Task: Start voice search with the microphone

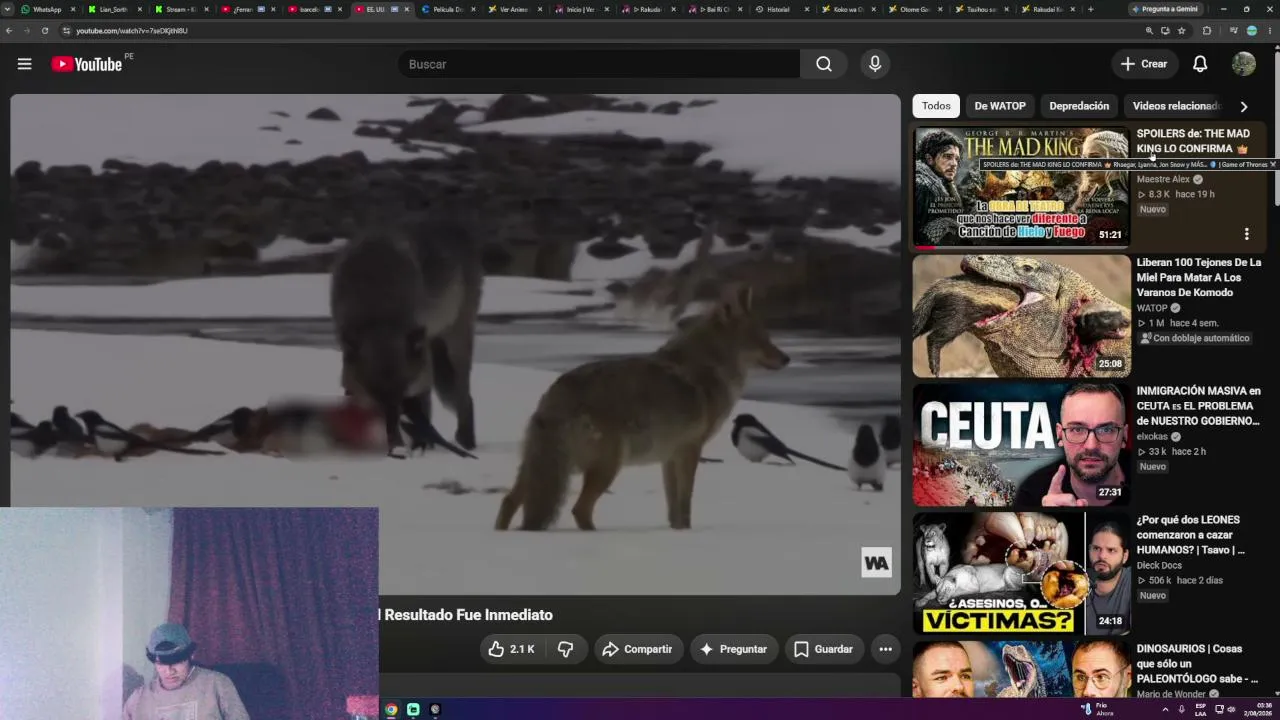Action: 875,64
